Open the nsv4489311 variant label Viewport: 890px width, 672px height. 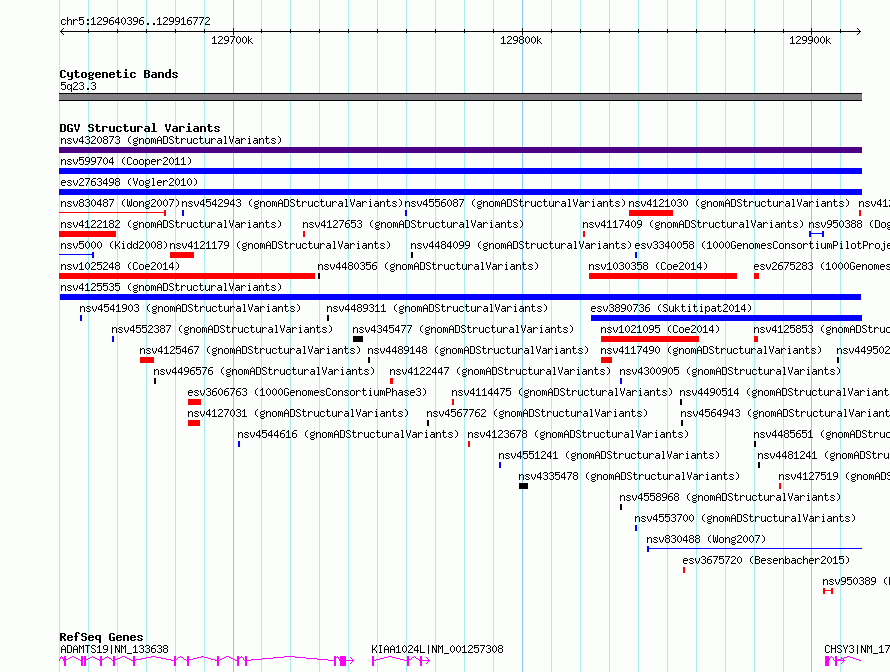click(437, 308)
